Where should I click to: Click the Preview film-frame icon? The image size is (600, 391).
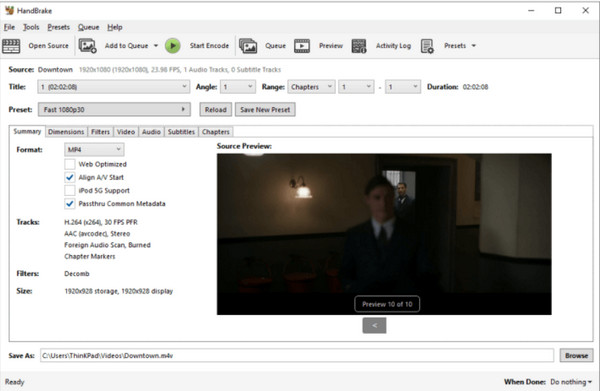(x=302, y=46)
